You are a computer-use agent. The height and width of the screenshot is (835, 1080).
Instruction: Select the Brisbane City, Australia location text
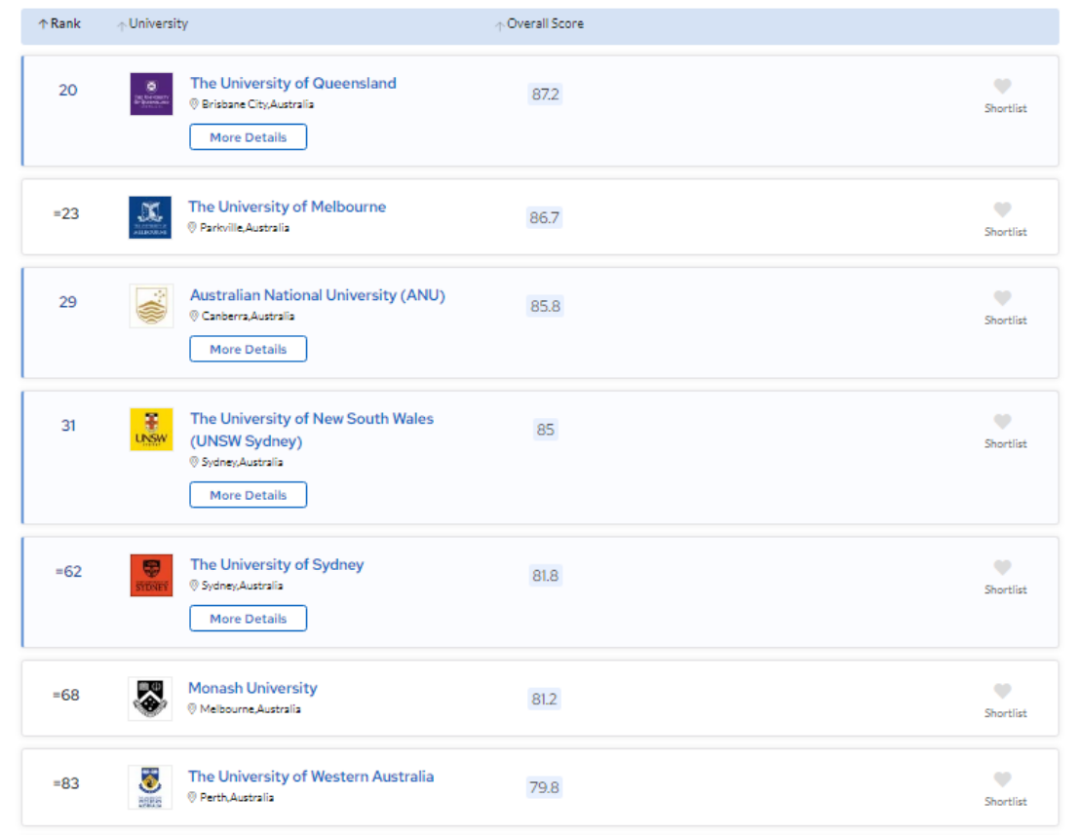pos(258,104)
